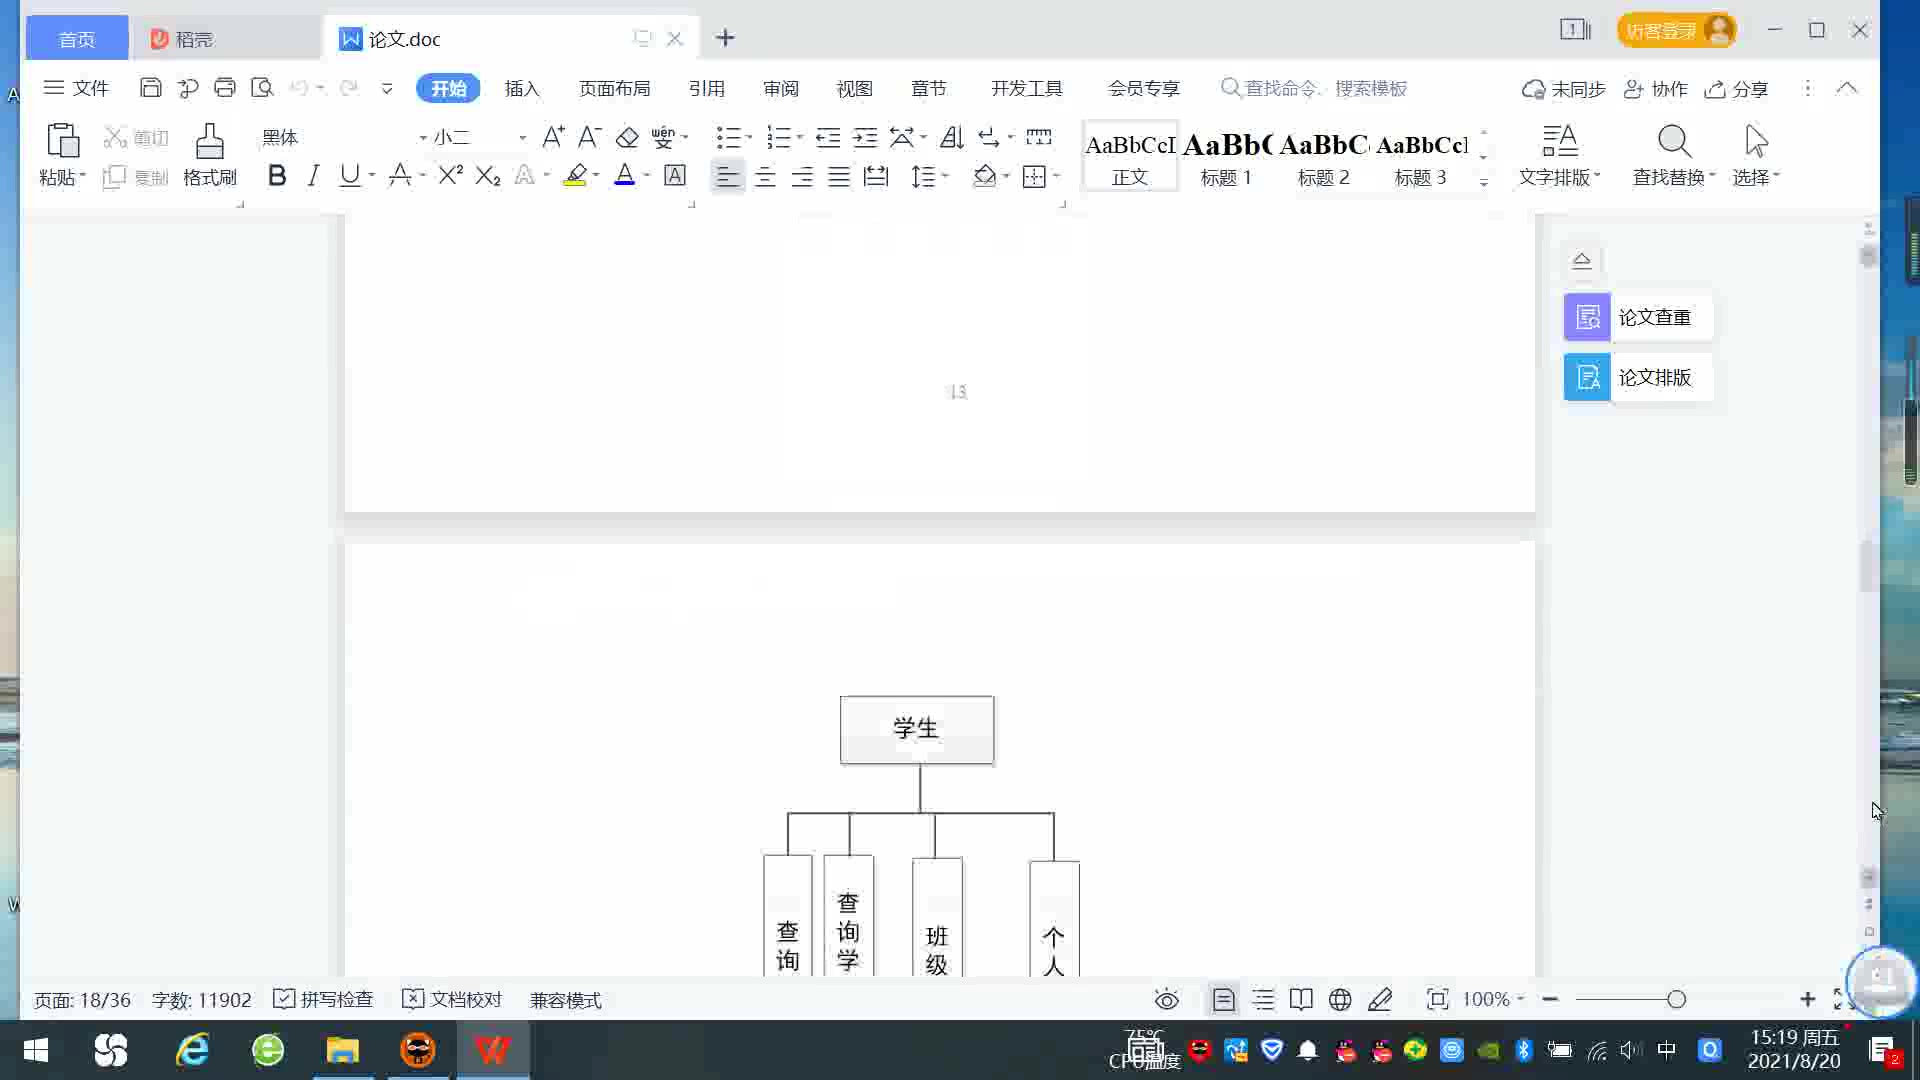The height and width of the screenshot is (1080, 1920).
Task: Open the 页面布局 ribbon tab
Action: (614, 89)
